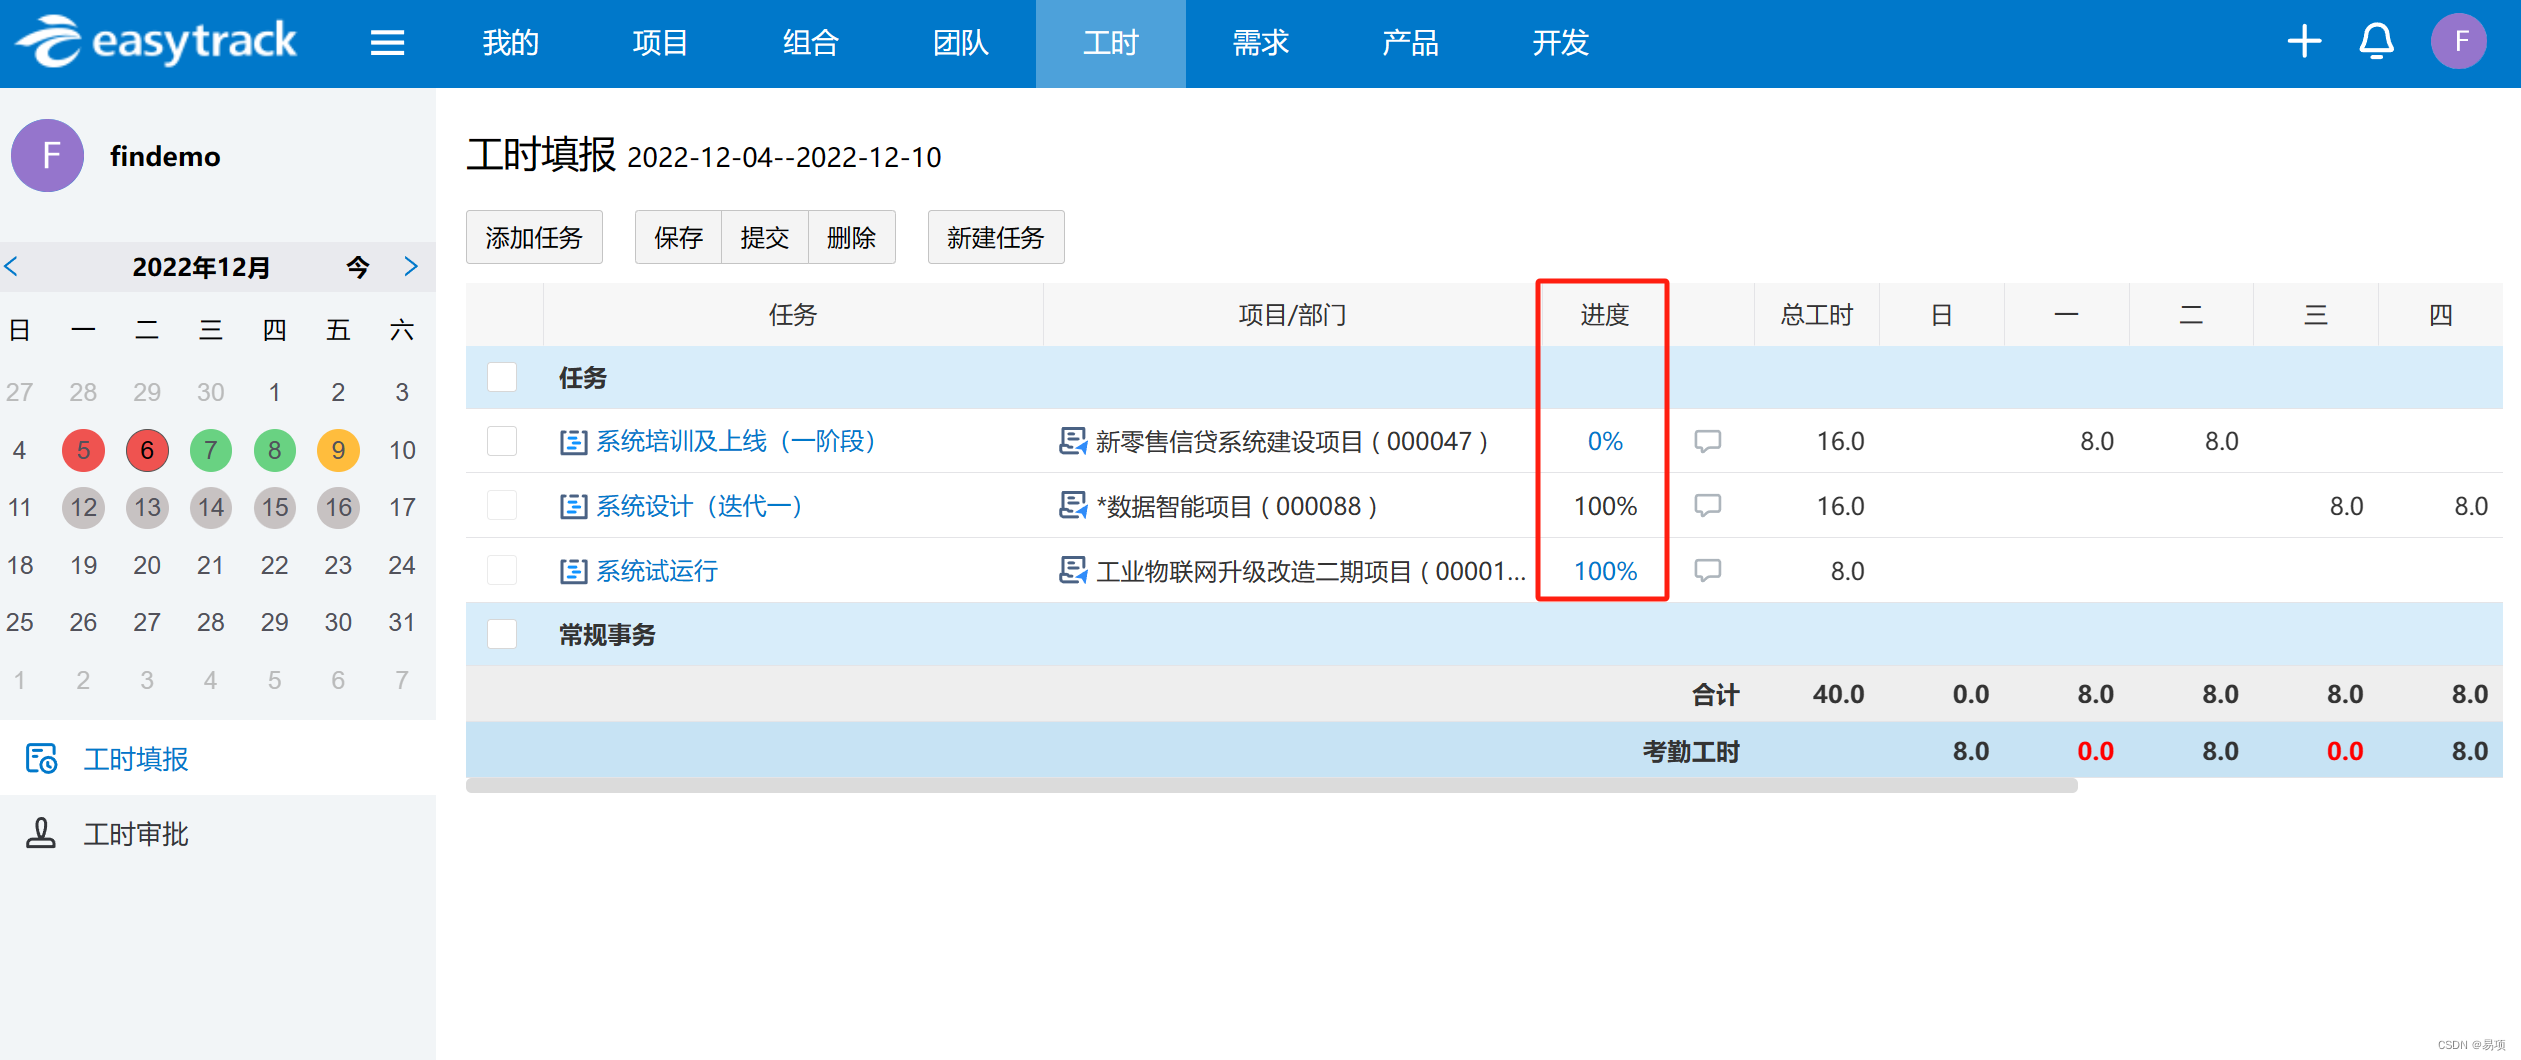The image size is (2521, 1060).
Task: Click the 保存 button
Action: [678, 238]
